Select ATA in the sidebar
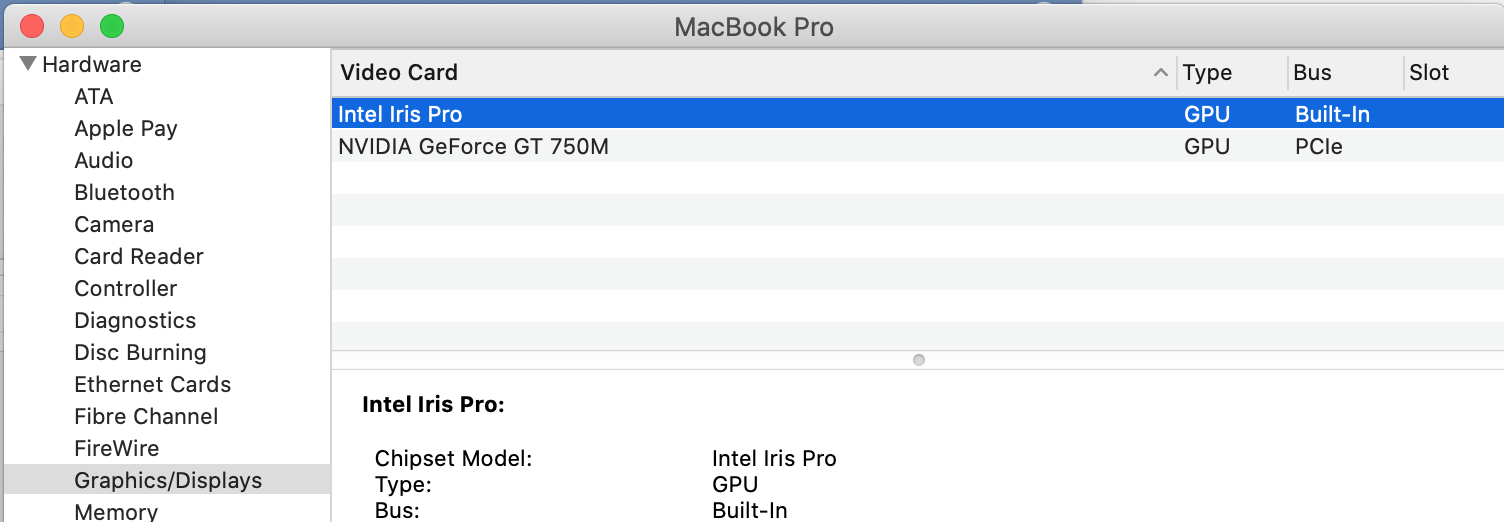The width and height of the screenshot is (1504, 522). [x=94, y=97]
